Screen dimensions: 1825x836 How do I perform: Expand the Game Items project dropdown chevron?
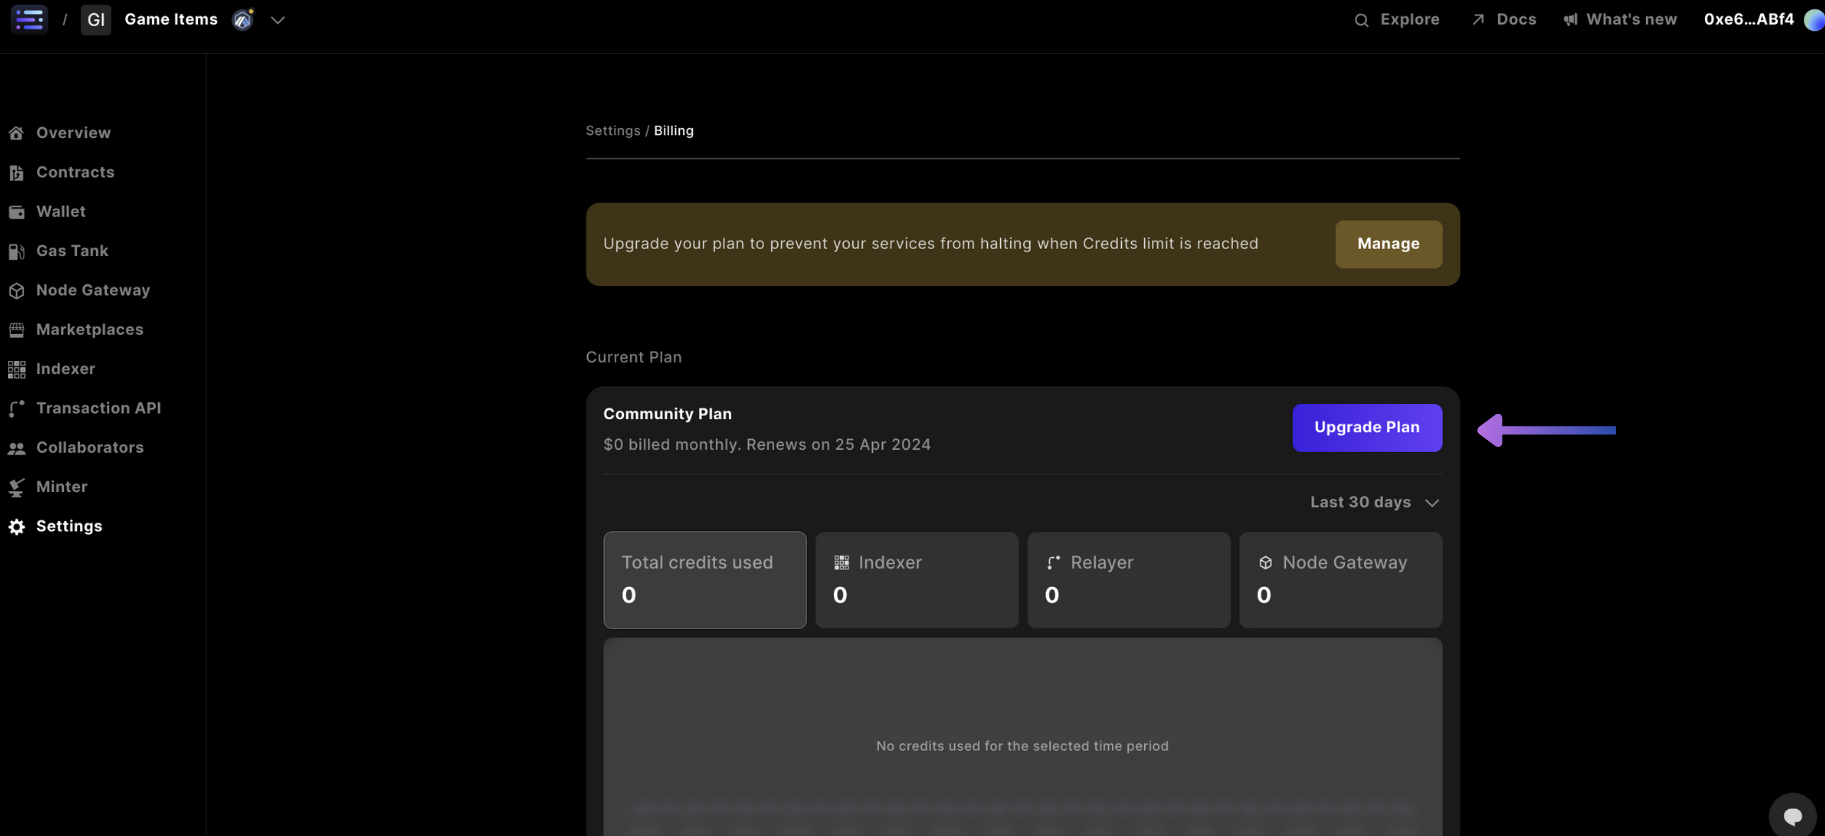pos(278,20)
